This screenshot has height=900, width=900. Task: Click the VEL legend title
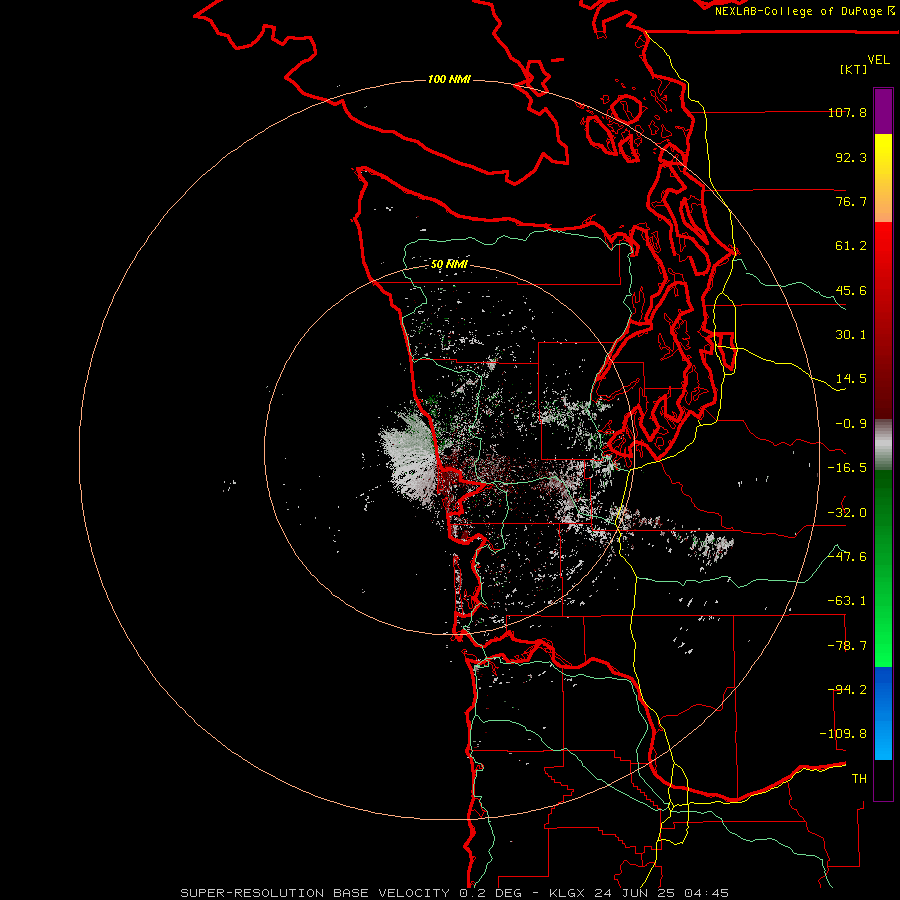click(878, 60)
